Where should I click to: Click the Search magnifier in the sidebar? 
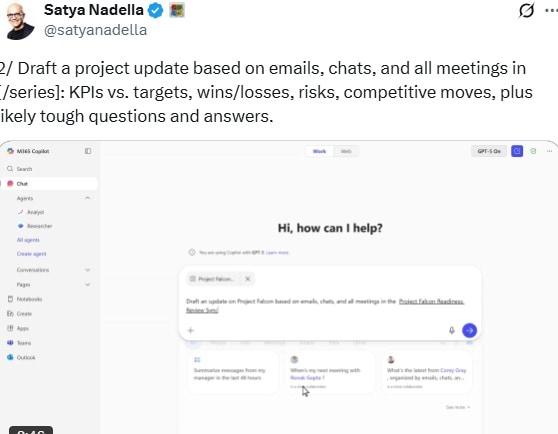click(x=10, y=169)
